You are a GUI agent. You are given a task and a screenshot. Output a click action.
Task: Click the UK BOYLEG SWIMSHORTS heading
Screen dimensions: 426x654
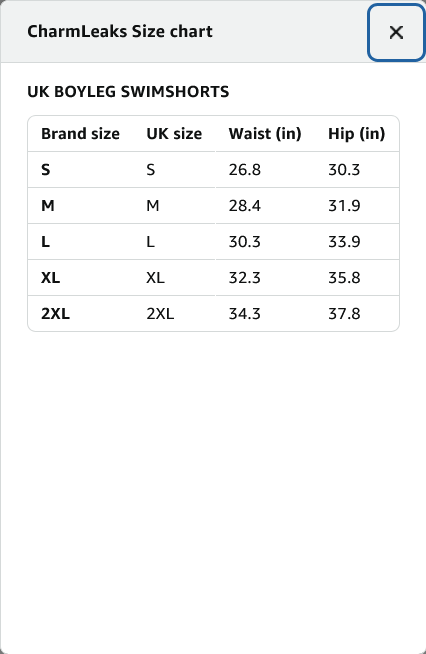click(128, 92)
